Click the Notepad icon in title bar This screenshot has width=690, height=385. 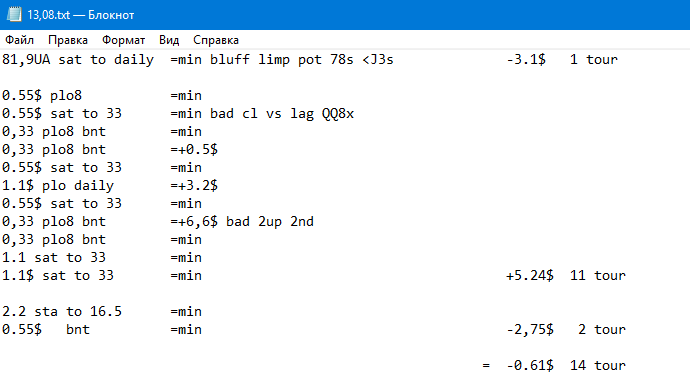point(14,15)
